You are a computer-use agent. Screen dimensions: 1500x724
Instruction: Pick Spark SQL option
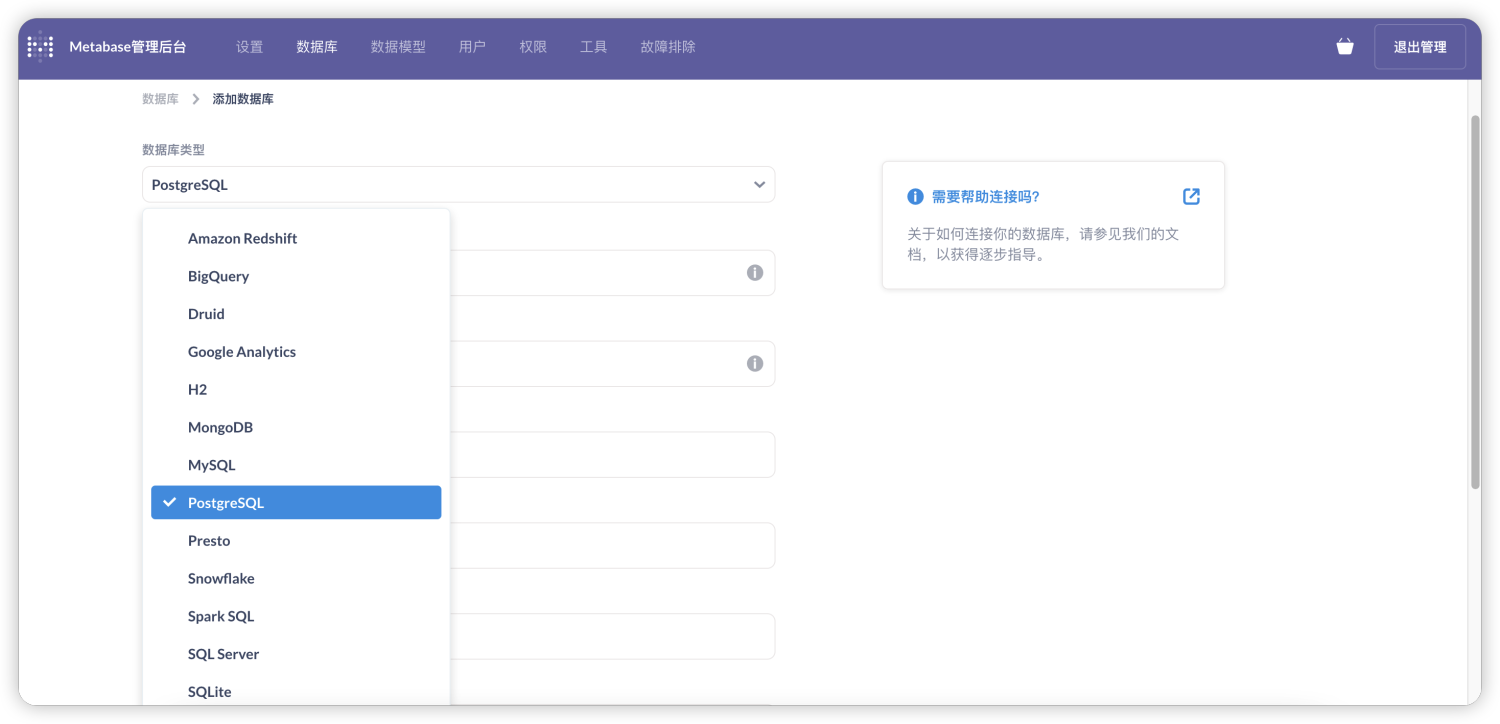pos(296,616)
